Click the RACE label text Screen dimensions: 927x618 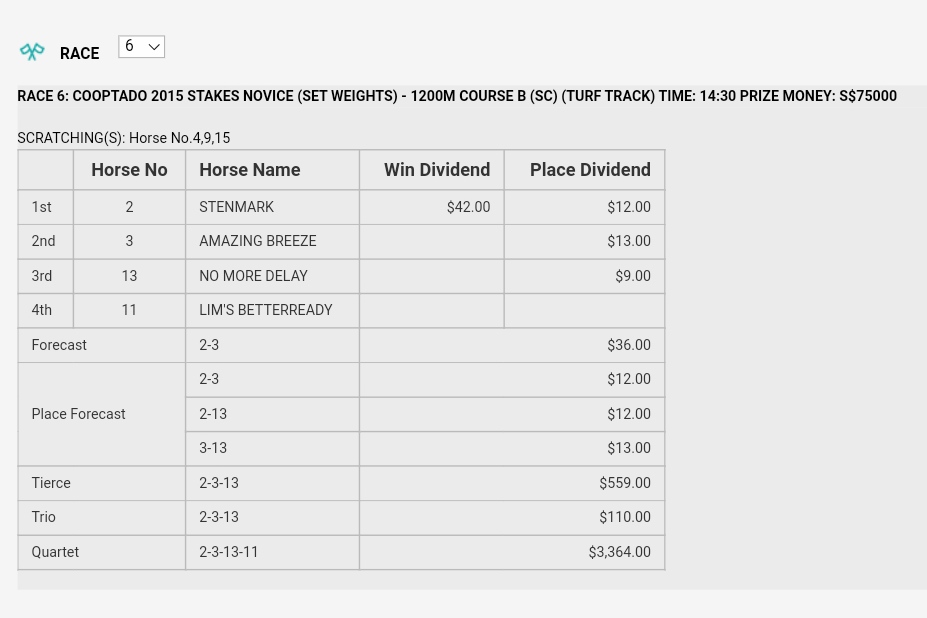pos(79,54)
